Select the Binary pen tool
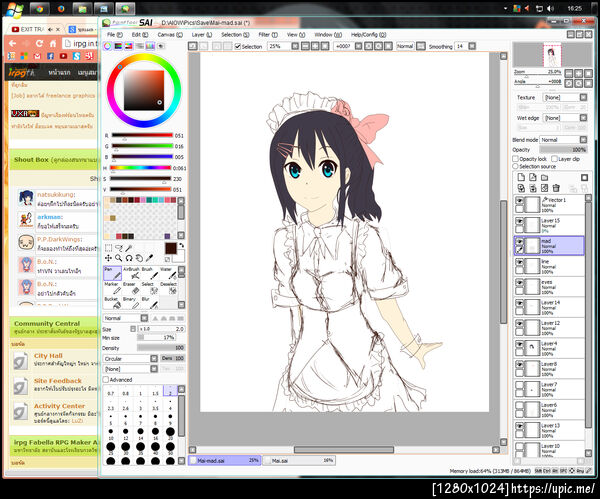 pyautogui.click(x=131, y=303)
